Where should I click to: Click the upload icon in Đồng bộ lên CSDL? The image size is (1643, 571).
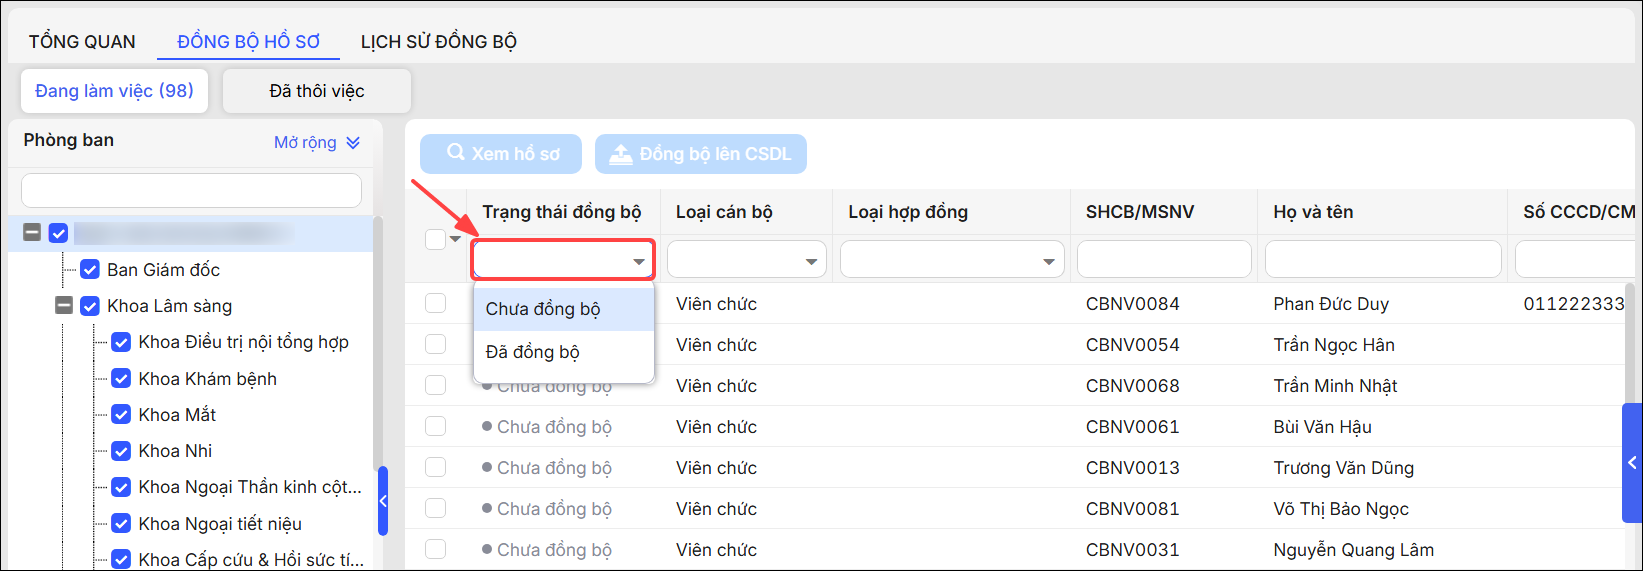621,153
